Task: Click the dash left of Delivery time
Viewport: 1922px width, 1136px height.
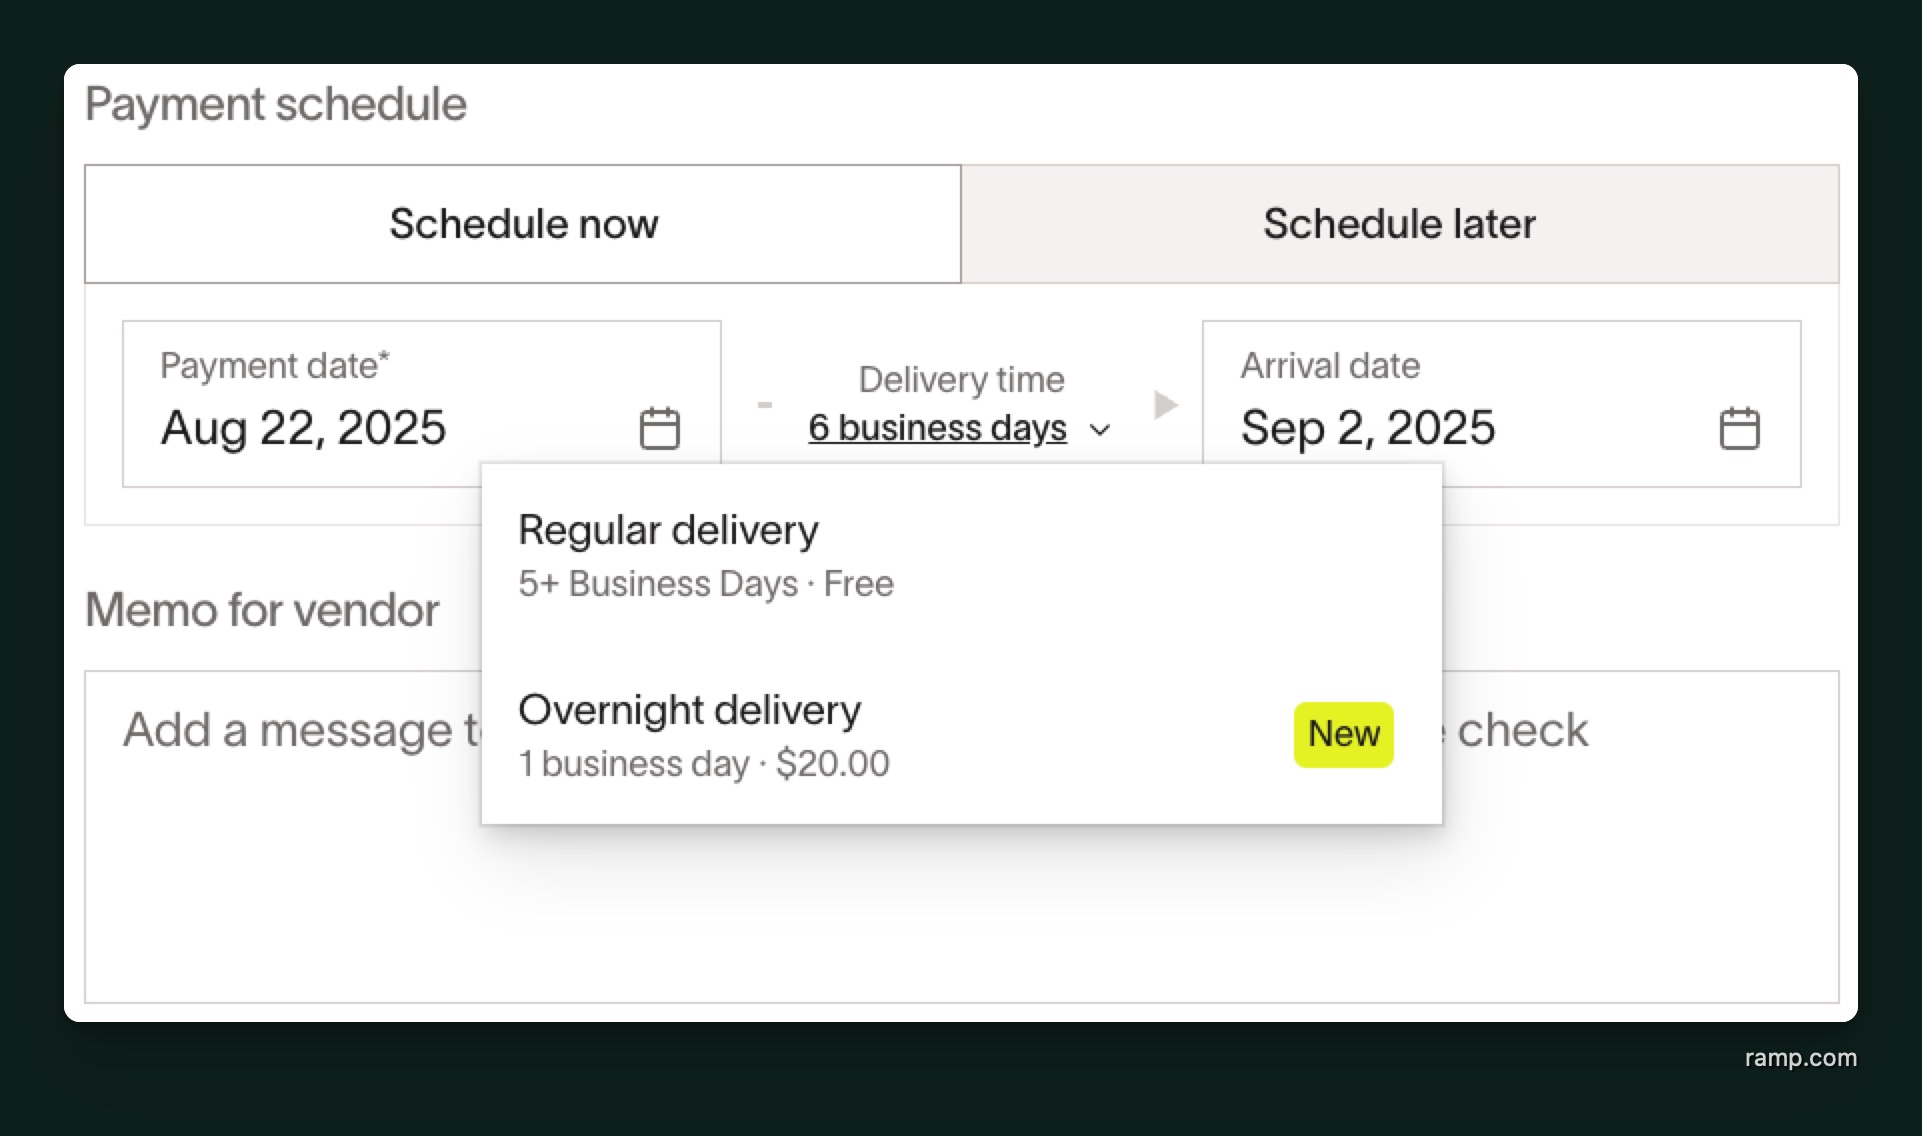Action: tap(765, 405)
